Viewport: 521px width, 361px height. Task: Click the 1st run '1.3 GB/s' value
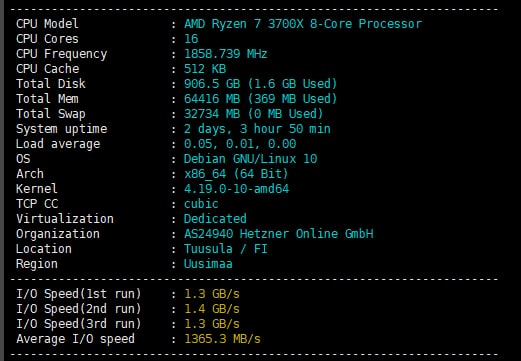tap(212, 294)
